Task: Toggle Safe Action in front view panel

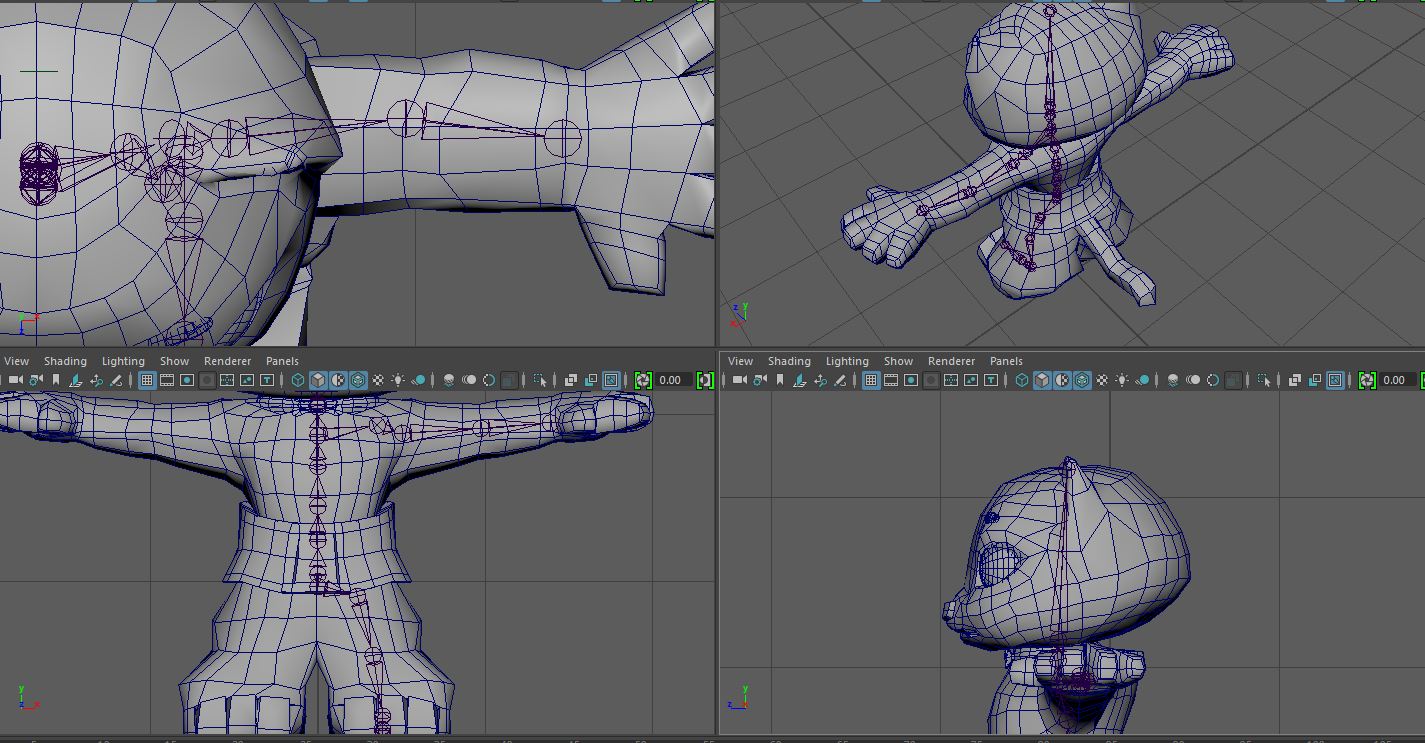Action: point(247,380)
